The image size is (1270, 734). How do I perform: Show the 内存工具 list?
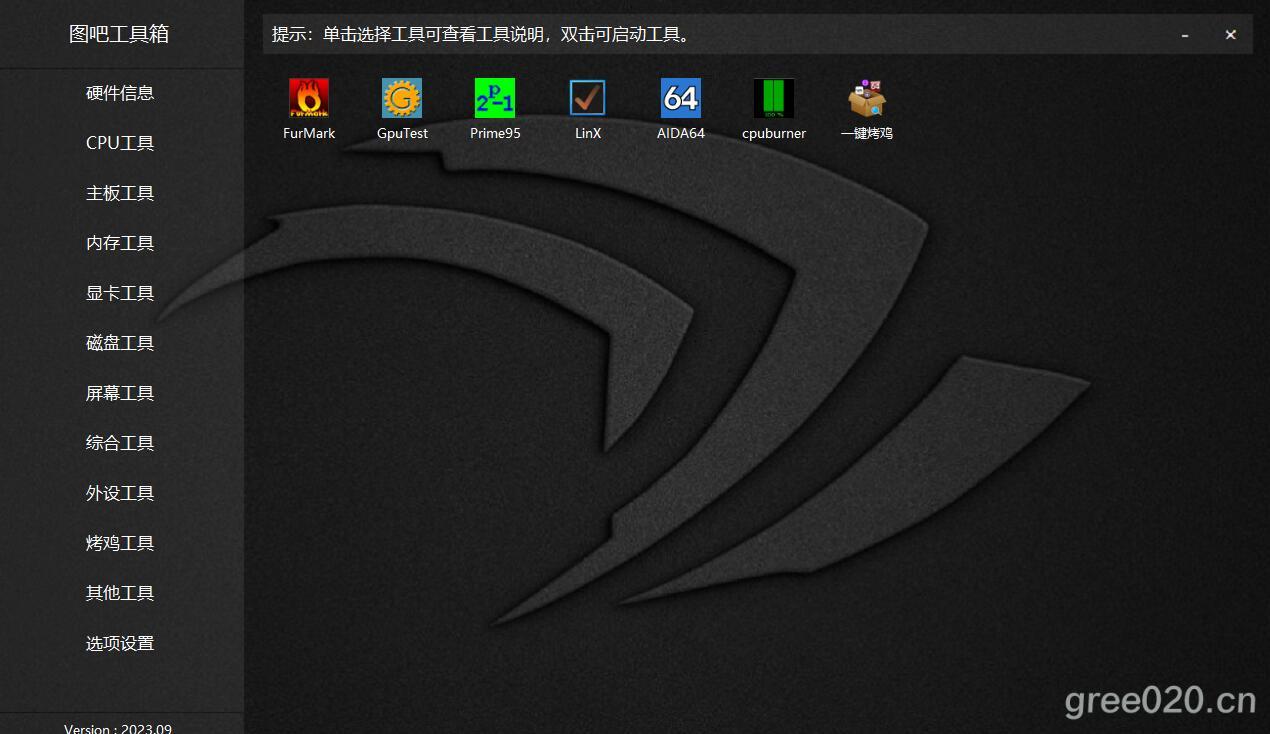click(x=120, y=243)
